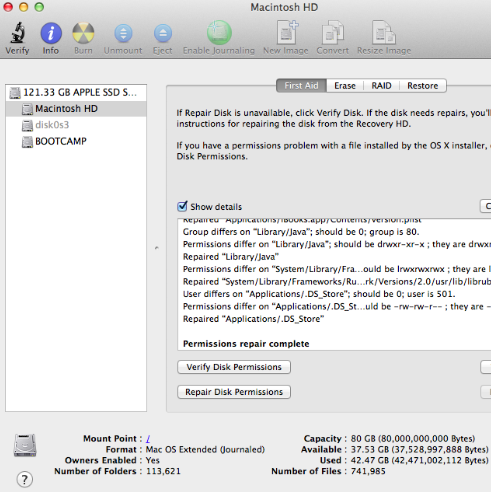Click the Capacity value 80 GB

[x=413, y=439]
